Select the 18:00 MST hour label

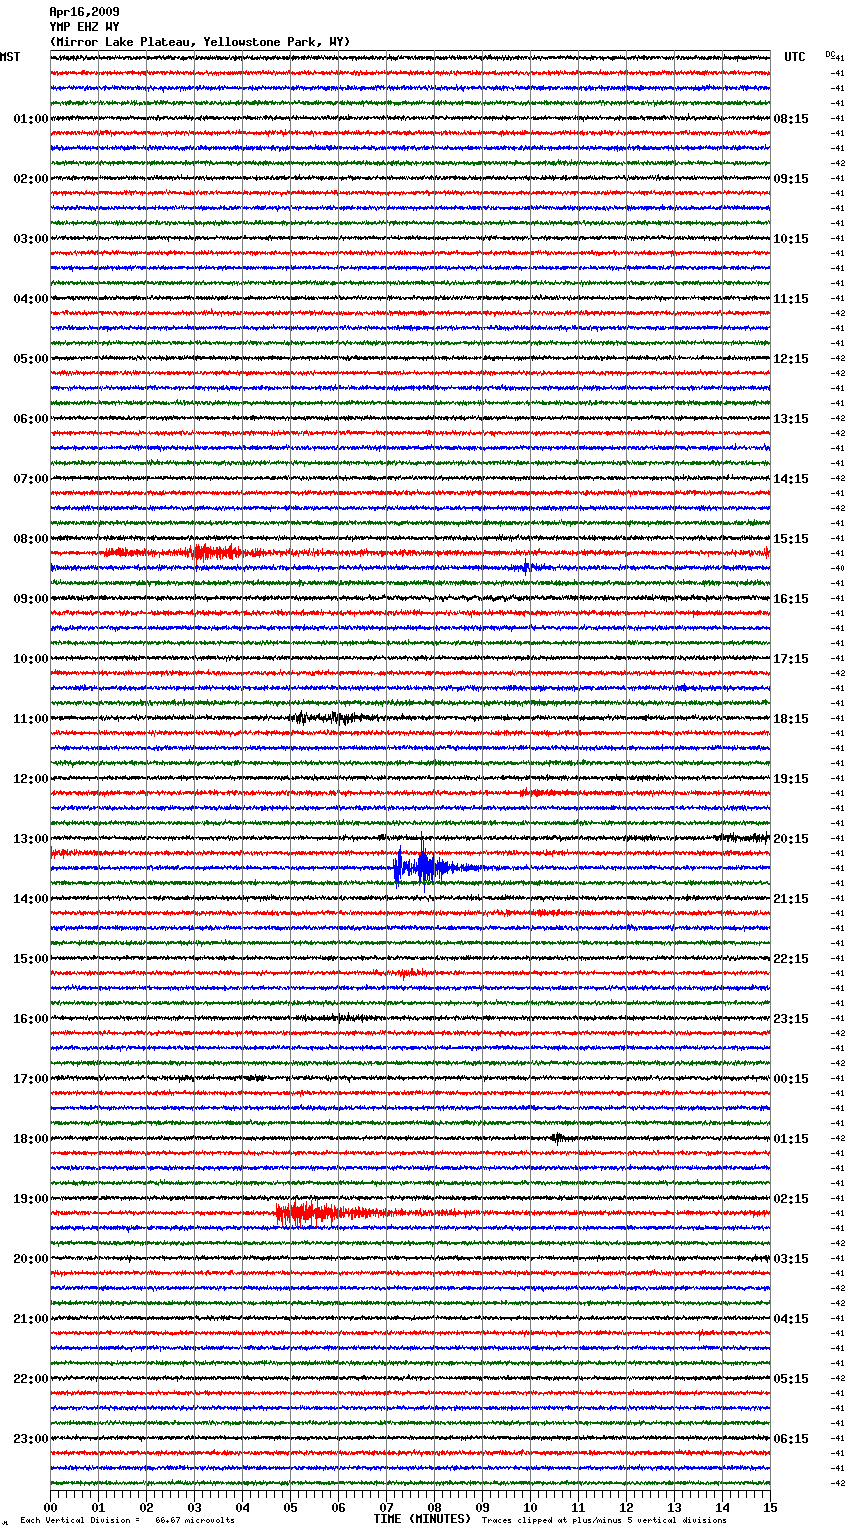[31, 1139]
